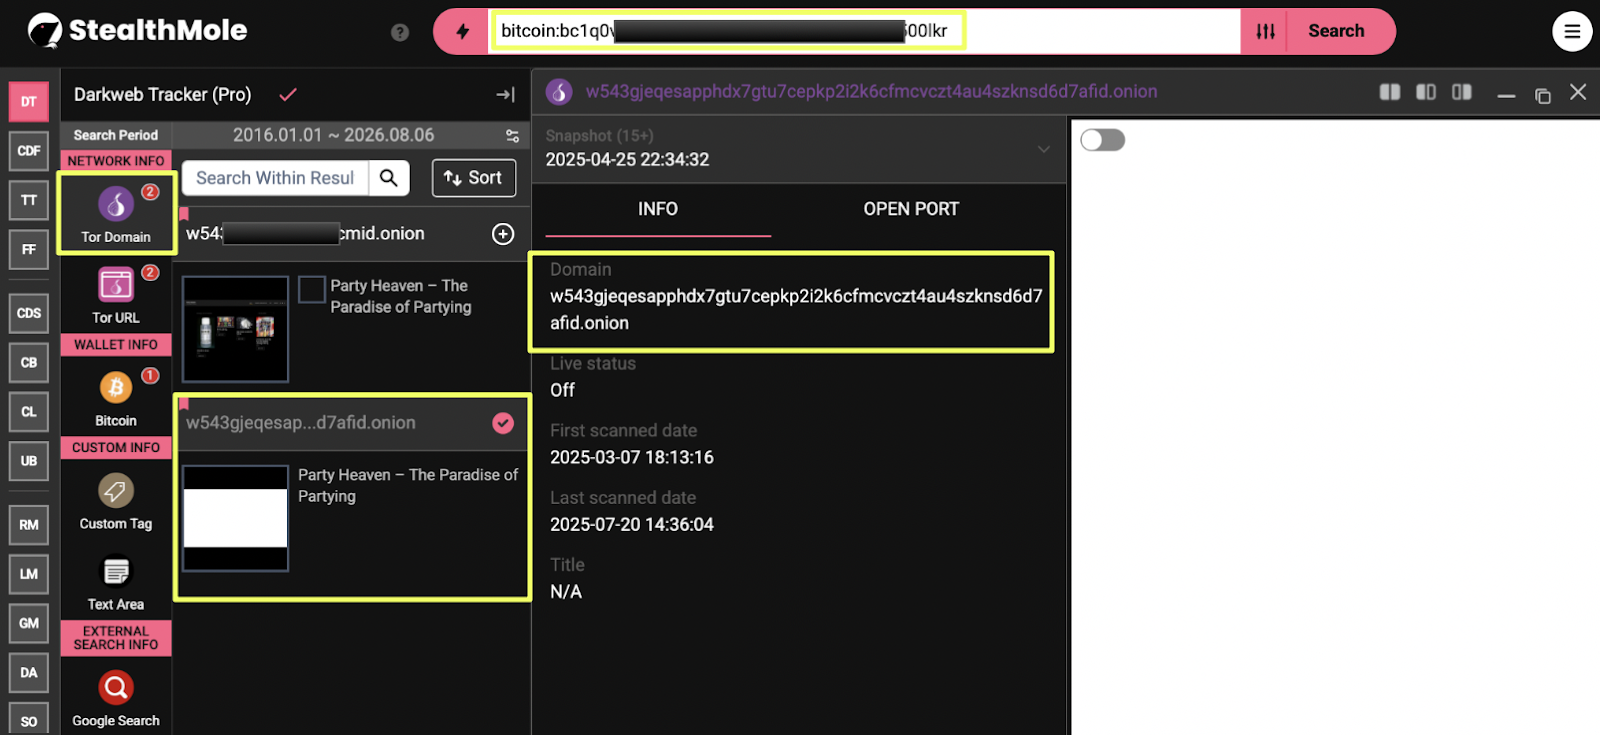1600x735 pixels.
Task: Tick the checkbox beside Party Heaven – The Paradise
Action: 312,289
